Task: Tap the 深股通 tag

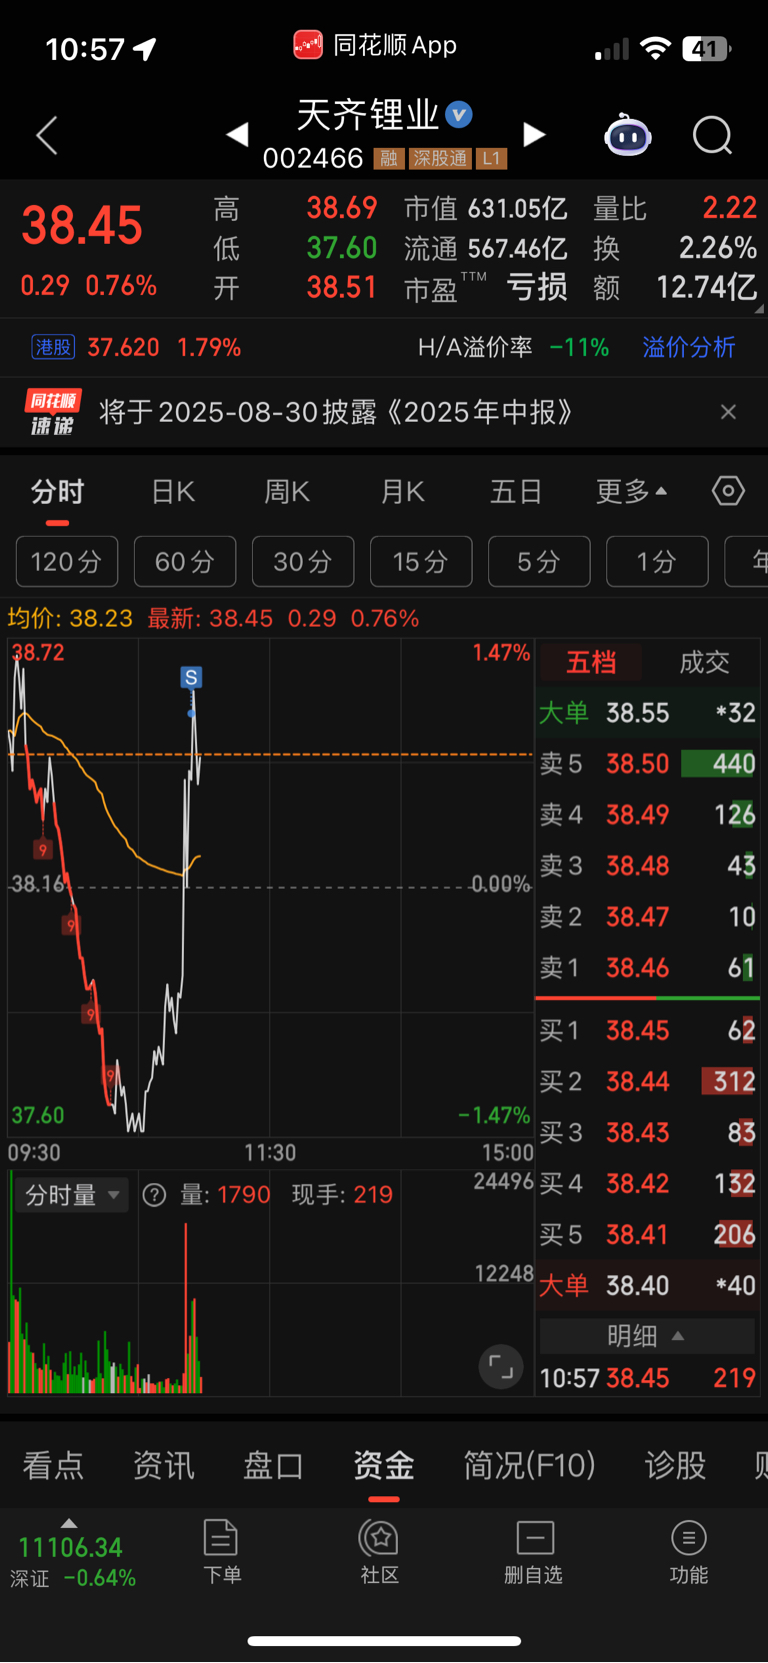Action: (440, 158)
